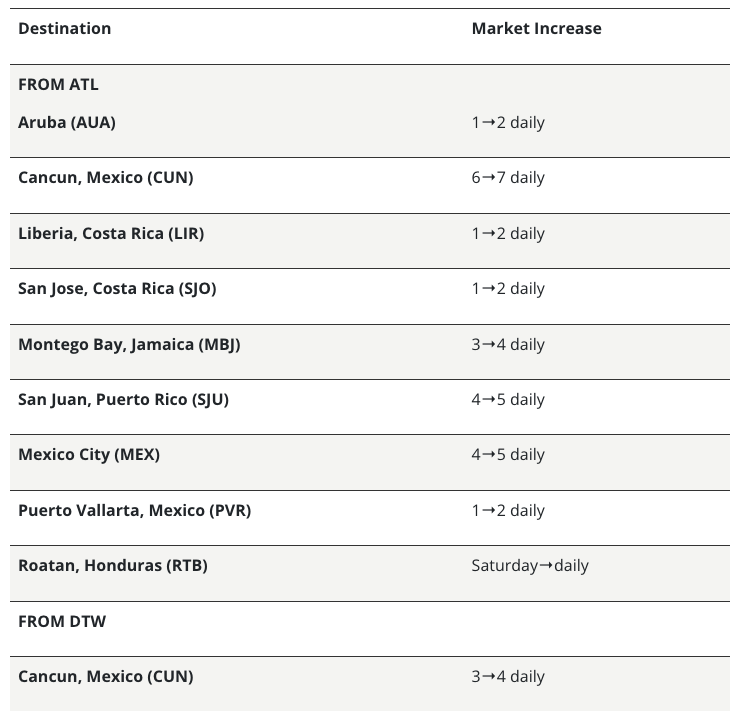Screen dimensions: 734x719
Task: Click Puerto Vallarta, Mexico (PVR) cell
Action: [134, 511]
